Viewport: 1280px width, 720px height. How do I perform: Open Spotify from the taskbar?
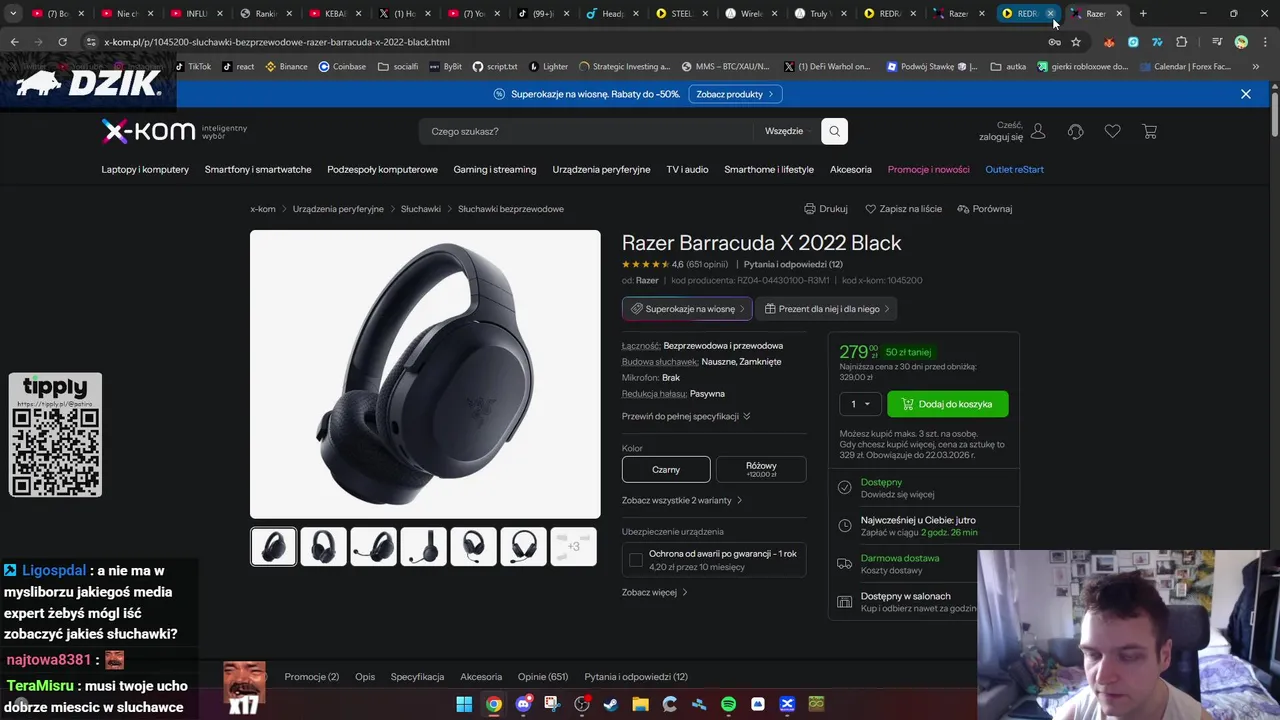coord(728,704)
